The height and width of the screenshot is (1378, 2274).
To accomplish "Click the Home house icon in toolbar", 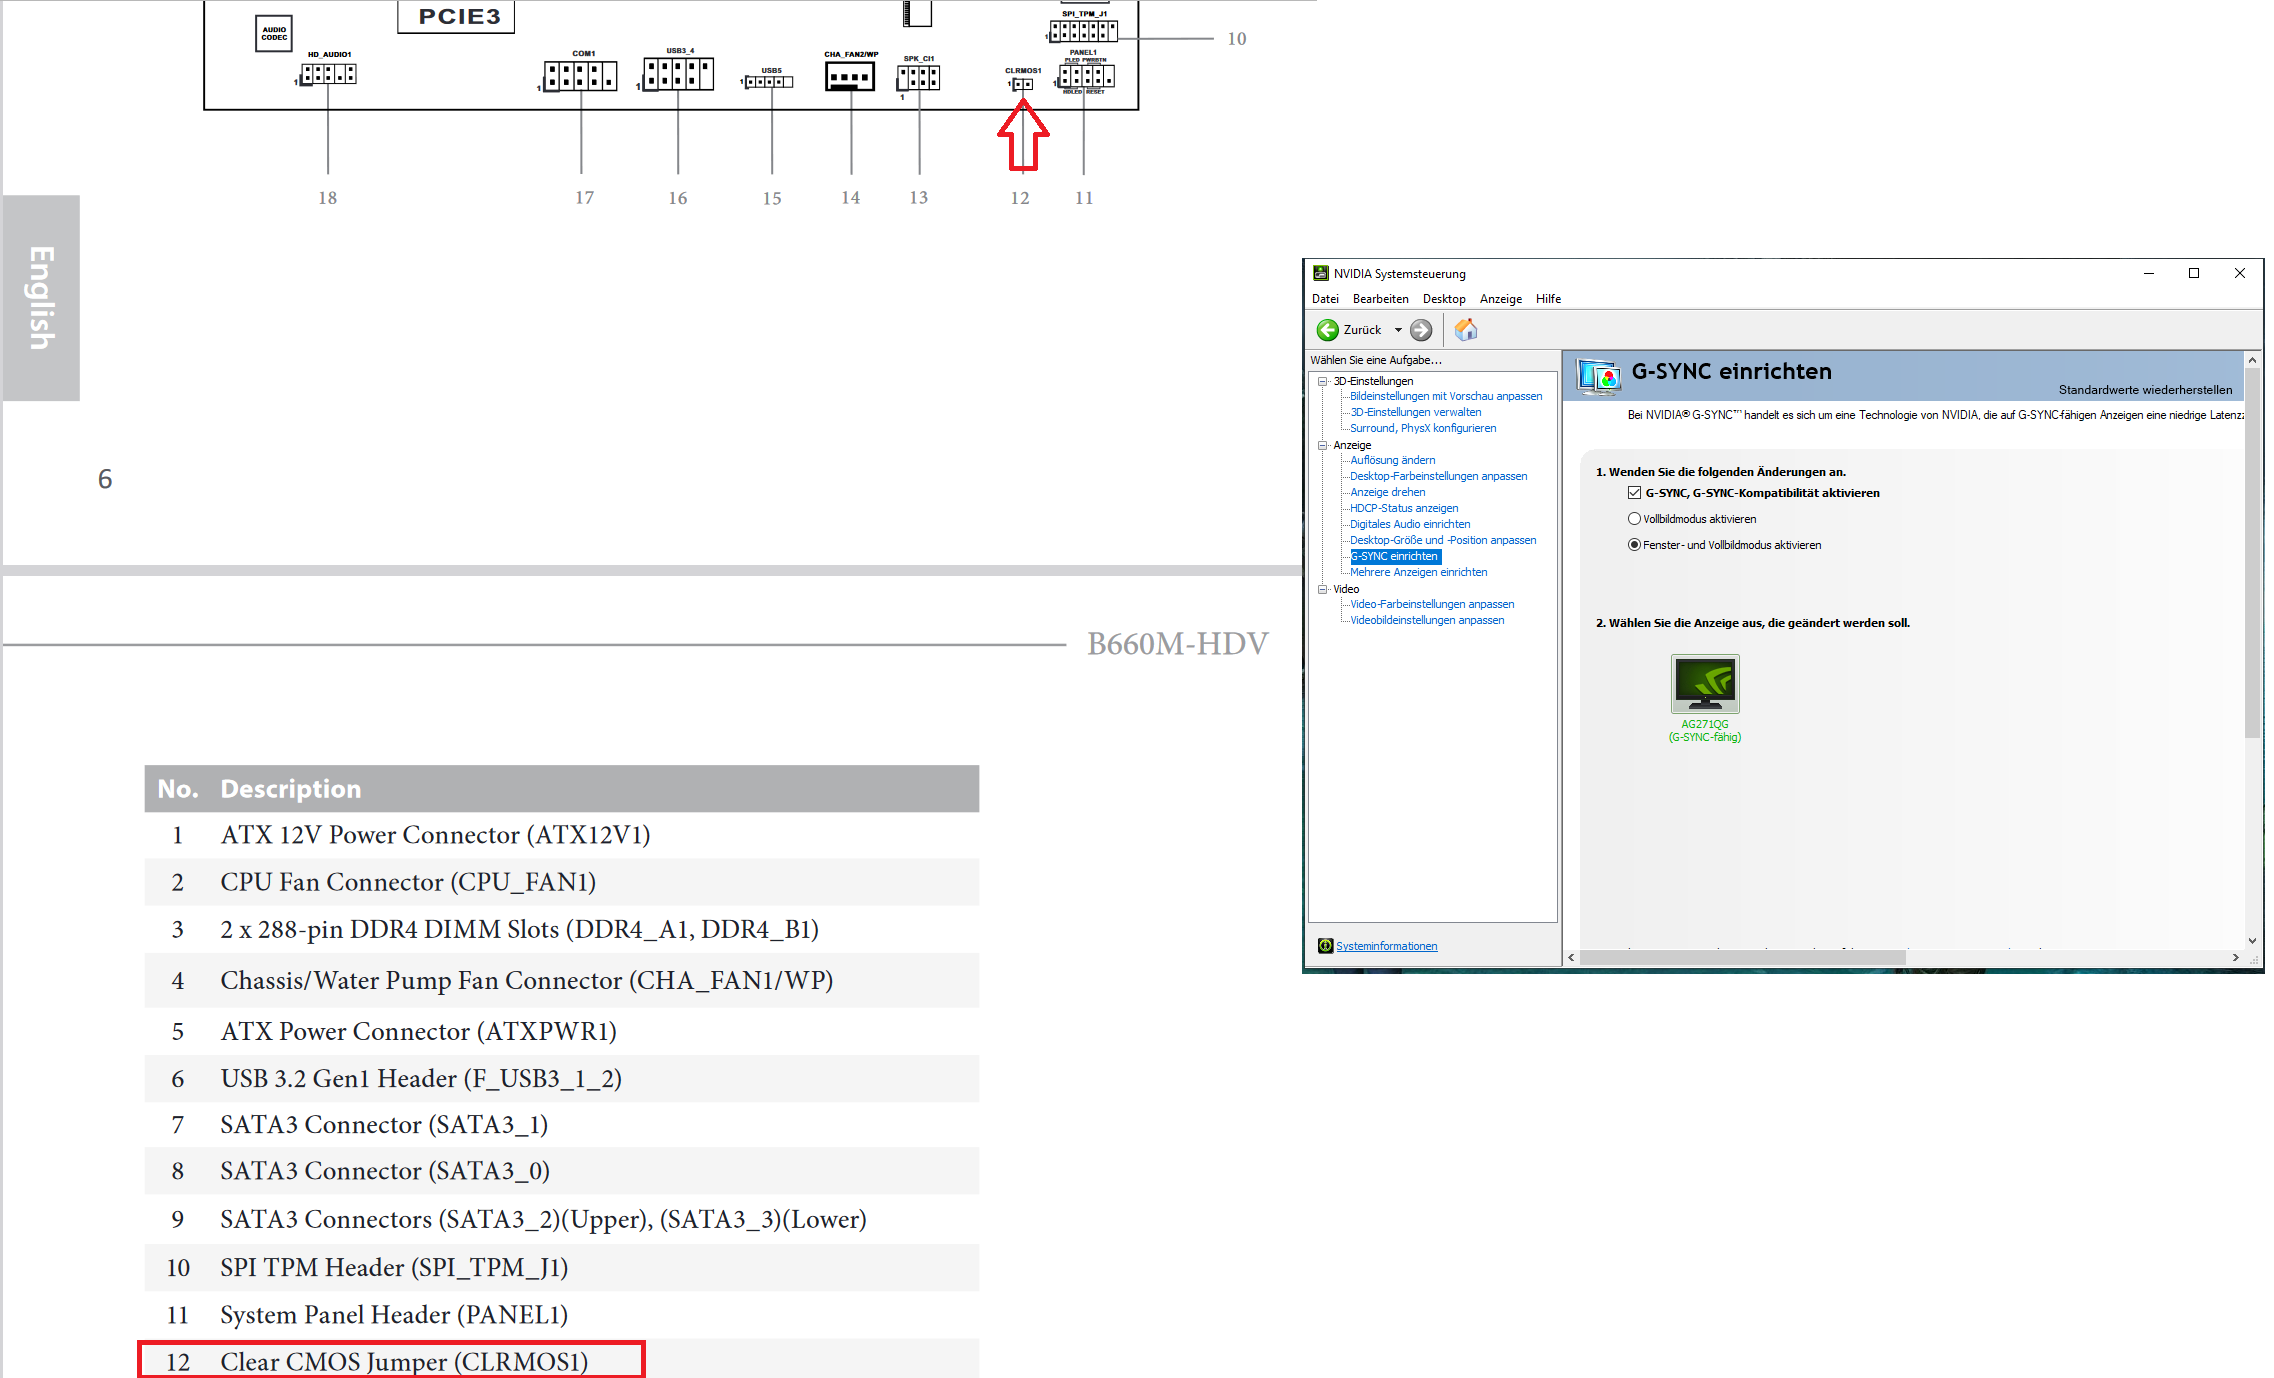I will pos(1465,330).
